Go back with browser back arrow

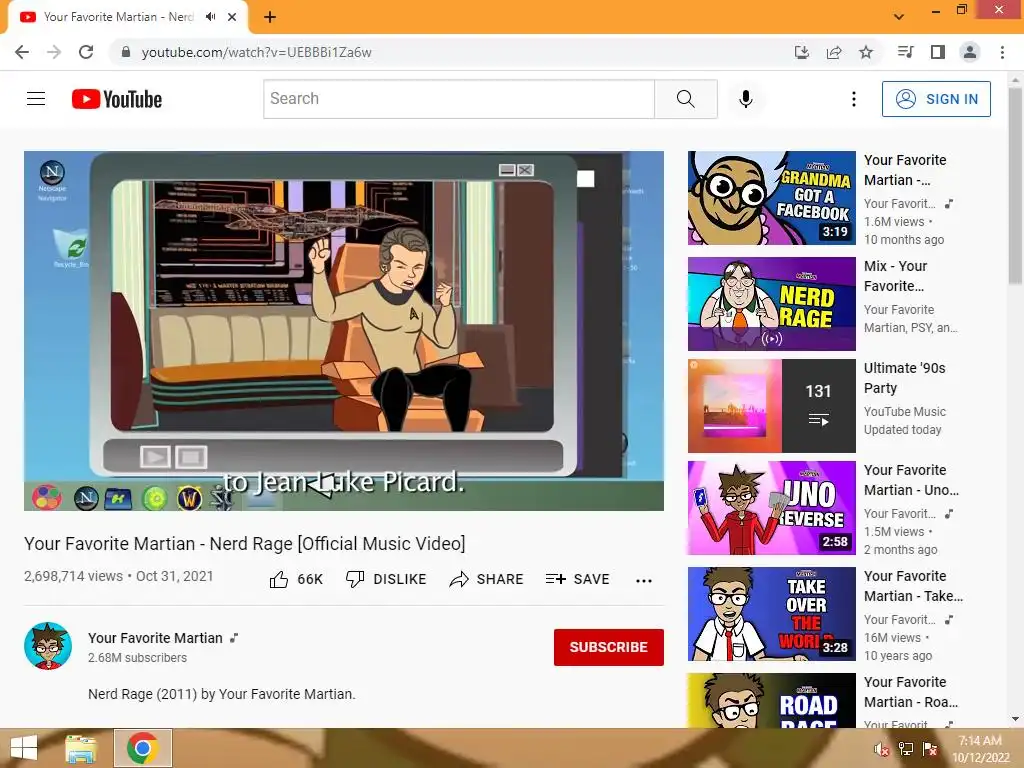click(22, 52)
